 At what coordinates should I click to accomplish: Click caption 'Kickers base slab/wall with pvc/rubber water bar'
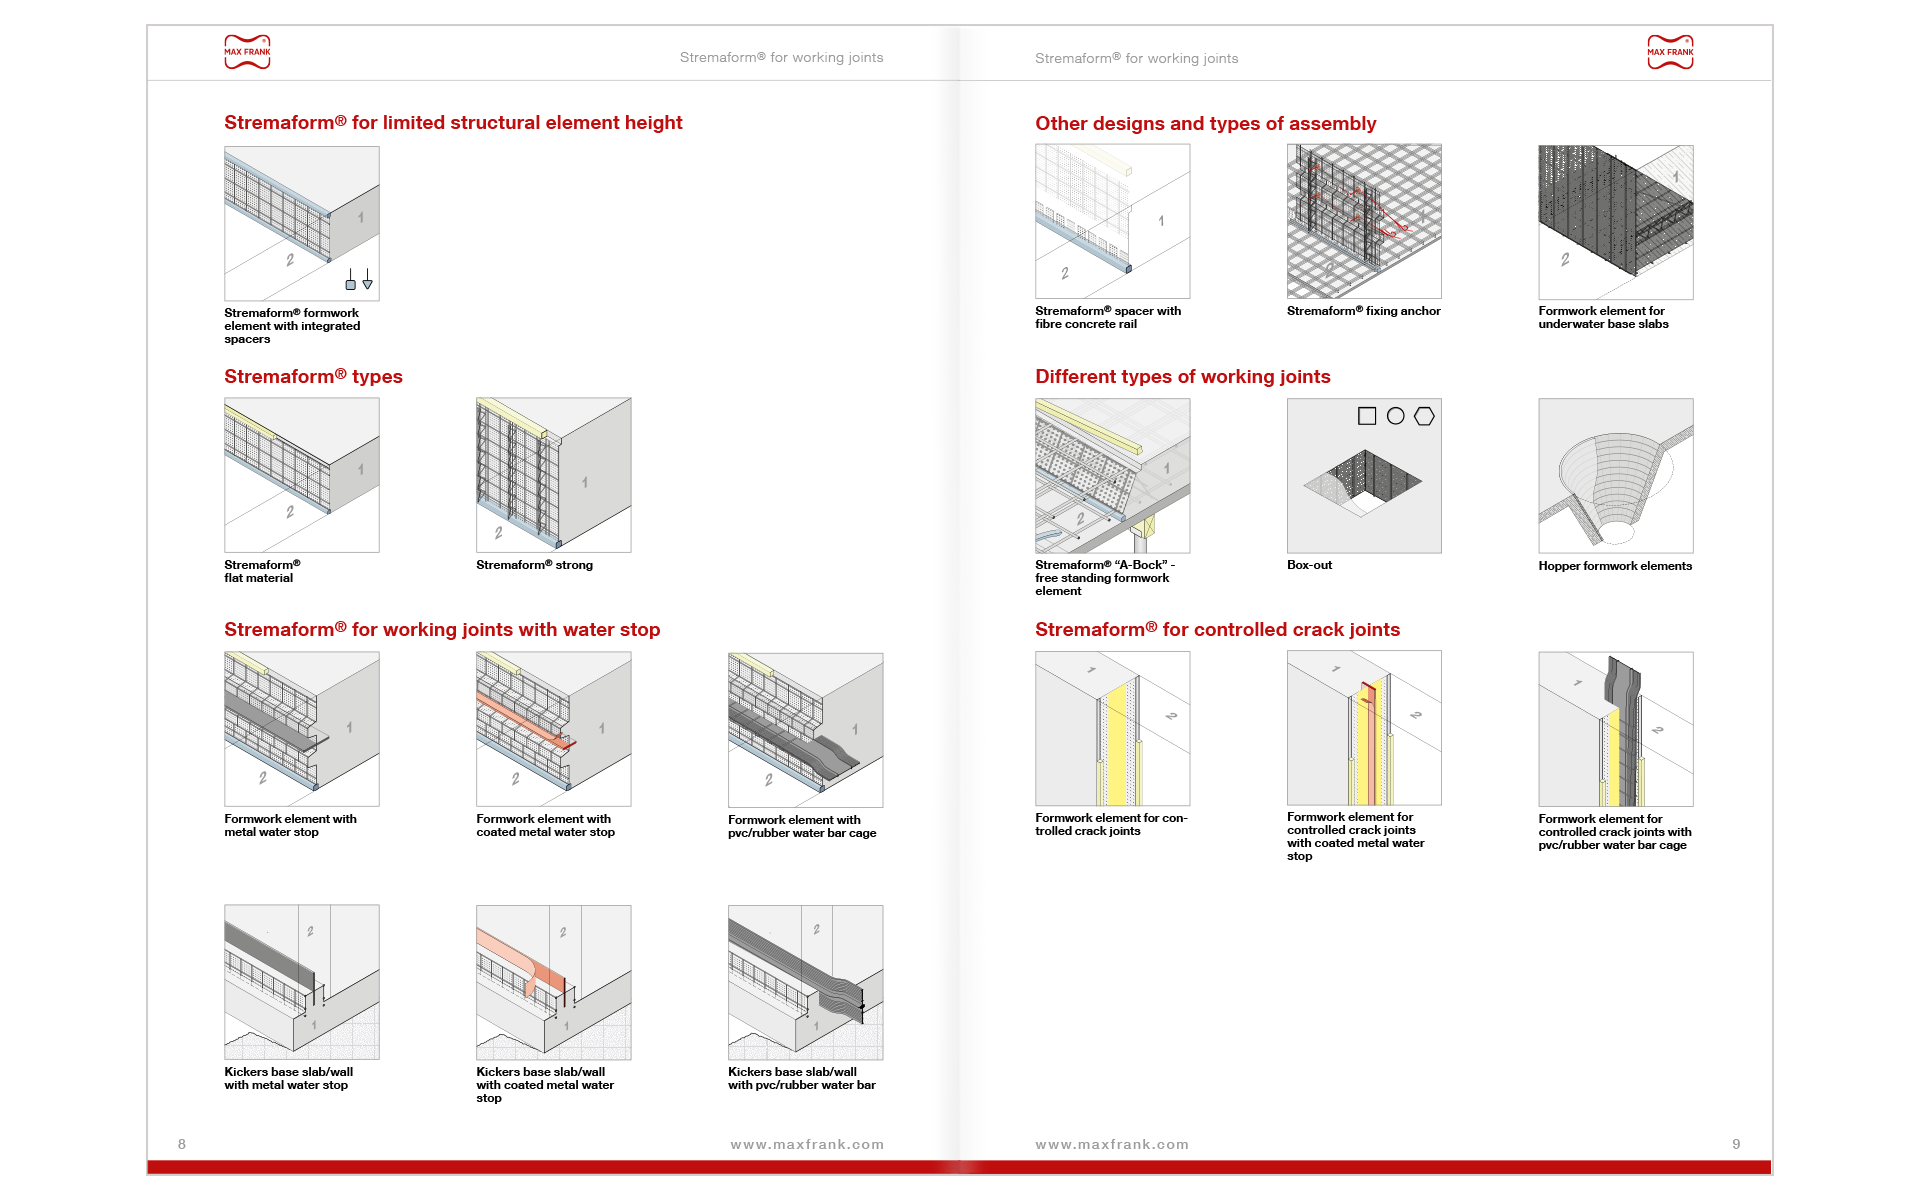pos(801,1078)
